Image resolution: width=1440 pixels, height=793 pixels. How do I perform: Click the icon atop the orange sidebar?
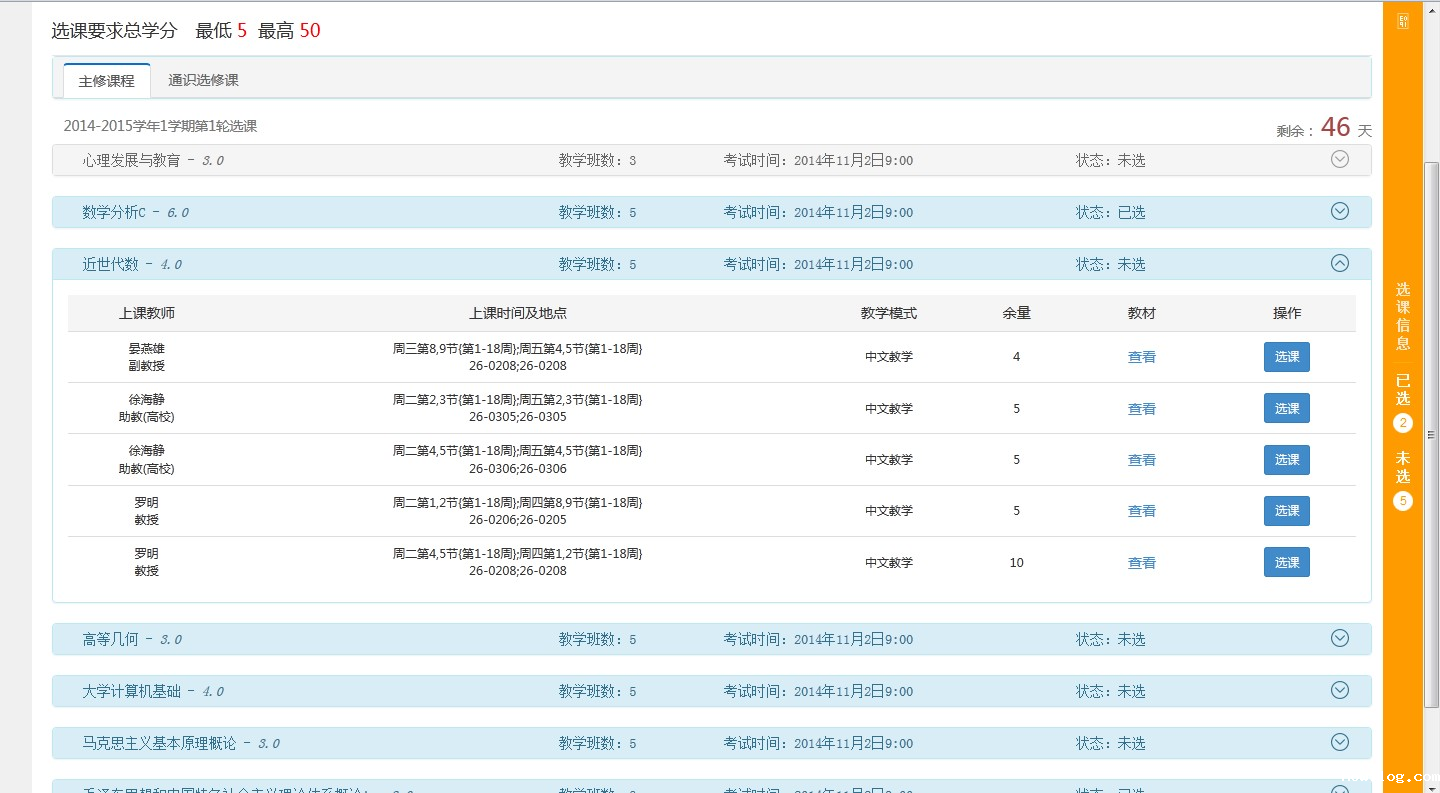pos(1403,22)
